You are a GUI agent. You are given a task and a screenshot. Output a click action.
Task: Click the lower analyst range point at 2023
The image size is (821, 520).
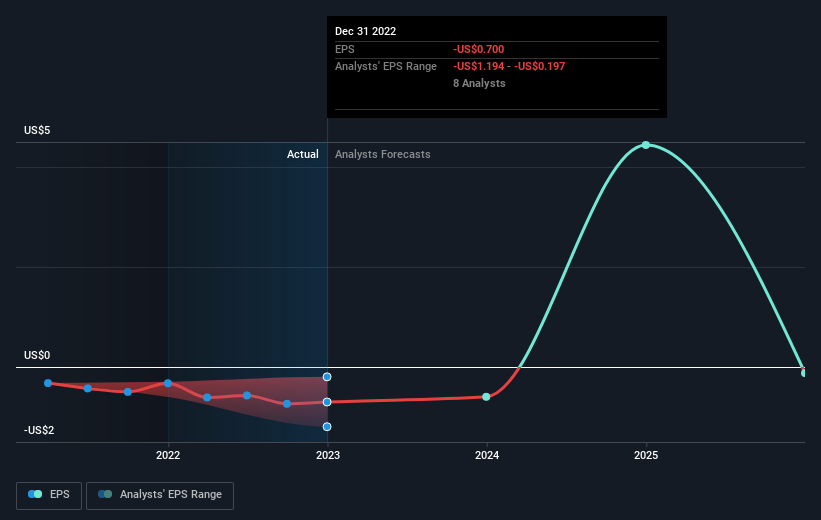[x=327, y=427]
